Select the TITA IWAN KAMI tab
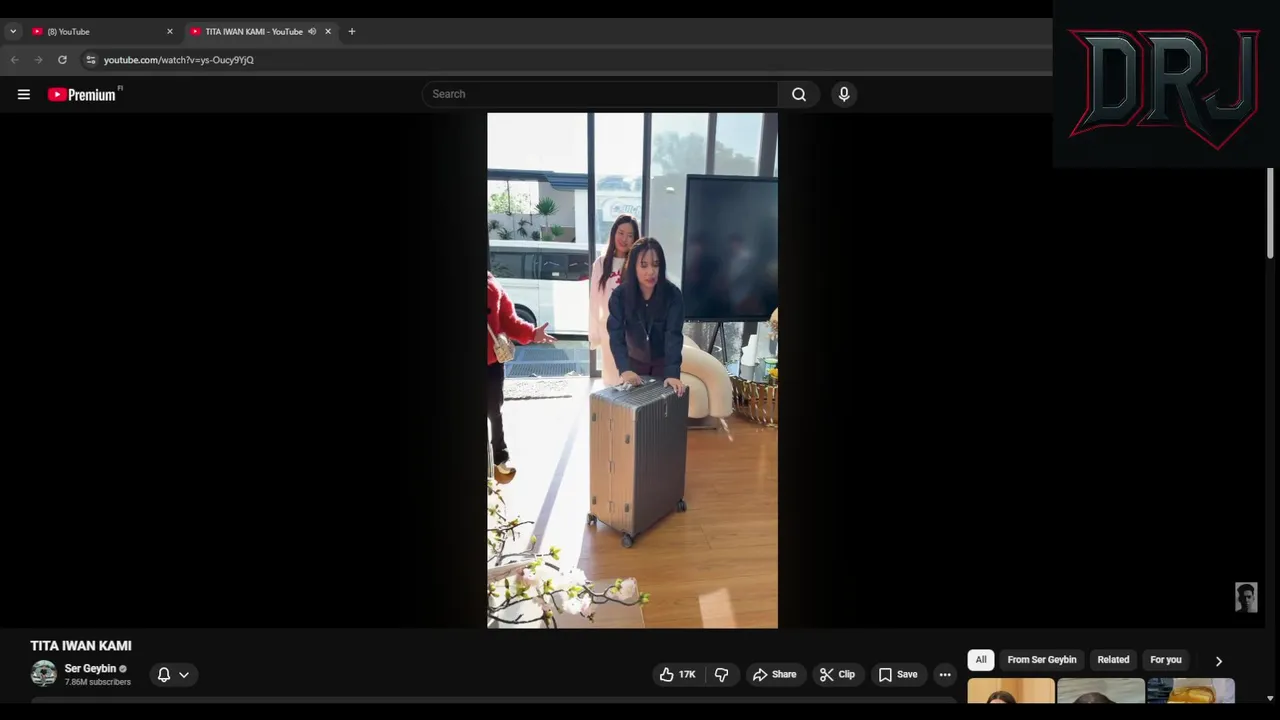Image resolution: width=1280 pixels, height=720 pixels. click(x=254, y=31)
